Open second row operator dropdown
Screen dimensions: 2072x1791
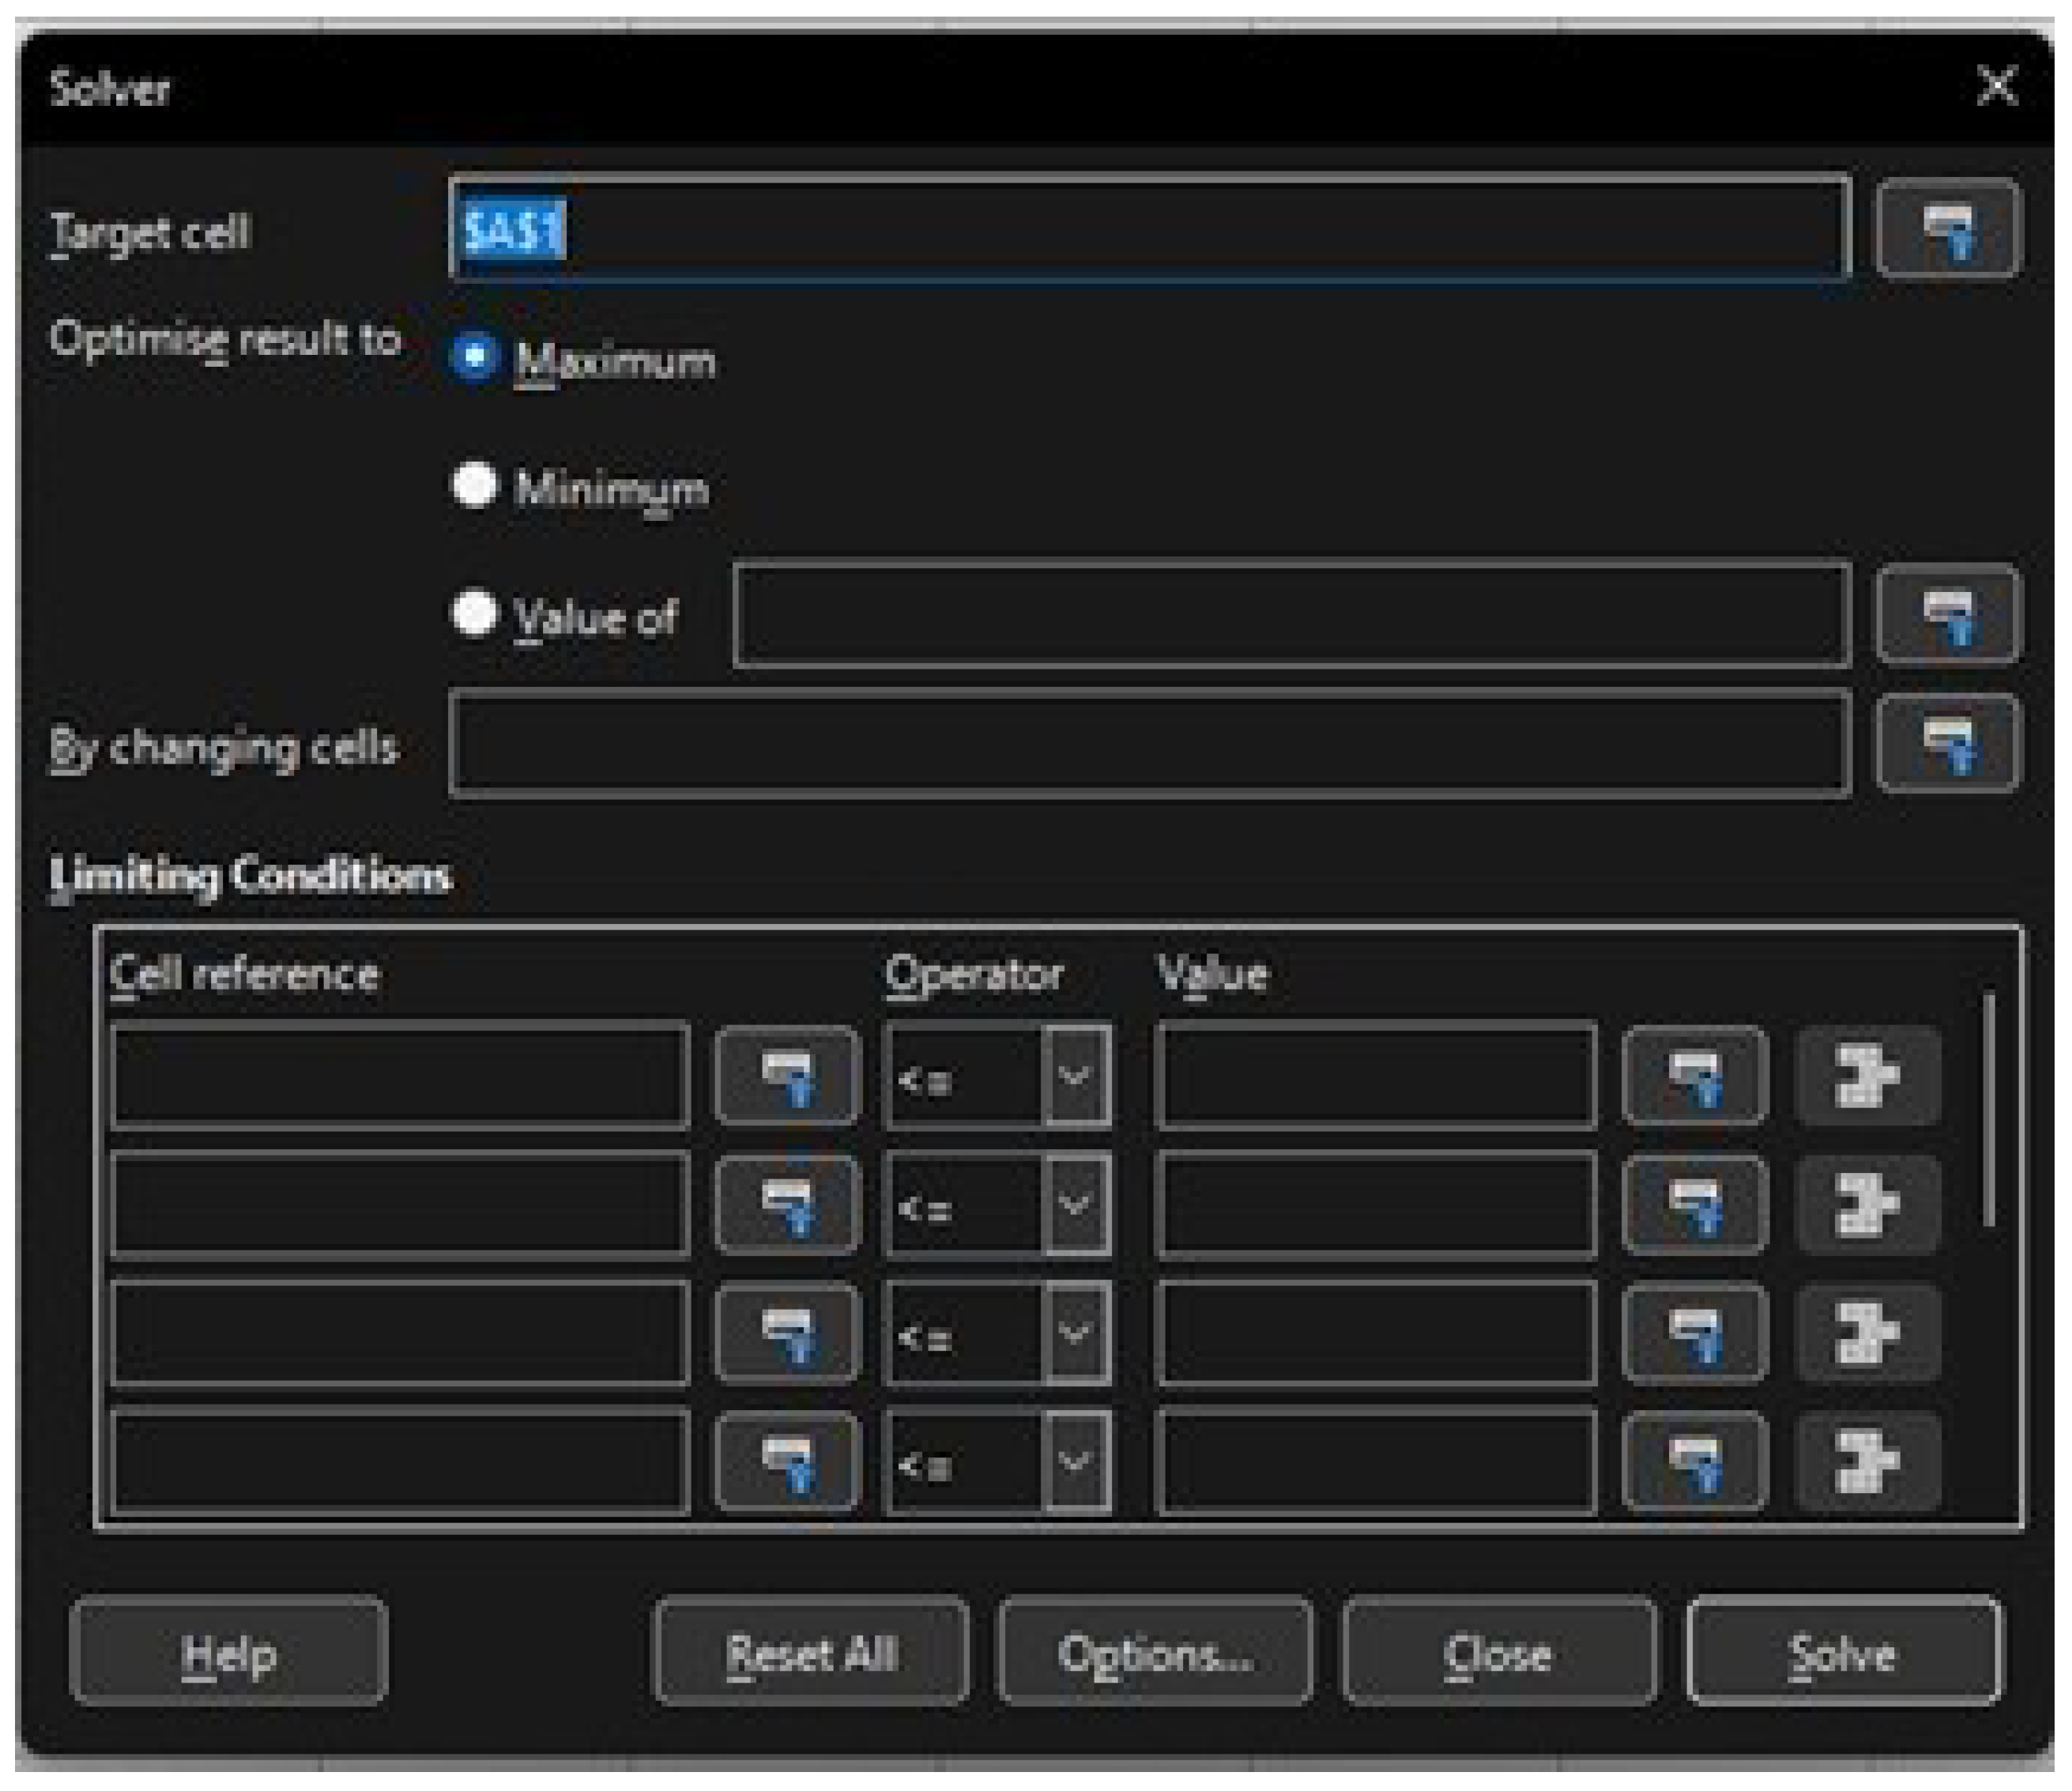1074,1205
